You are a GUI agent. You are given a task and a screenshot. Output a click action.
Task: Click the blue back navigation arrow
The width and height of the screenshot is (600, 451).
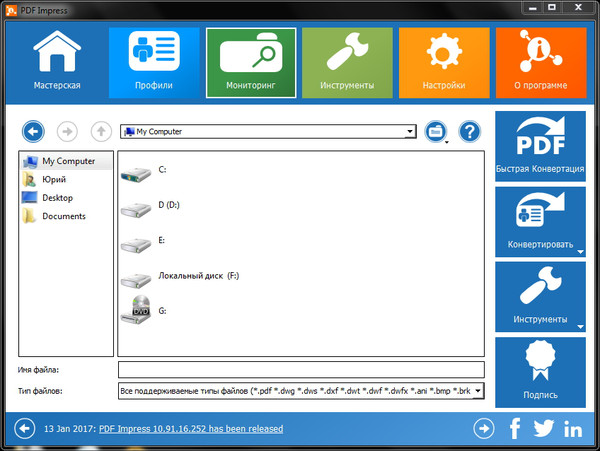click(34, 131)
